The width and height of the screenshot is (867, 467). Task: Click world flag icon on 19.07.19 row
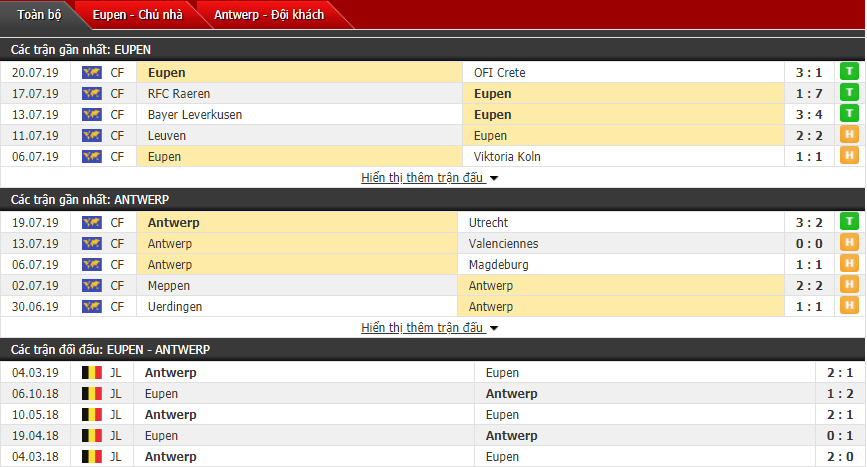click(x=92, y=222)
